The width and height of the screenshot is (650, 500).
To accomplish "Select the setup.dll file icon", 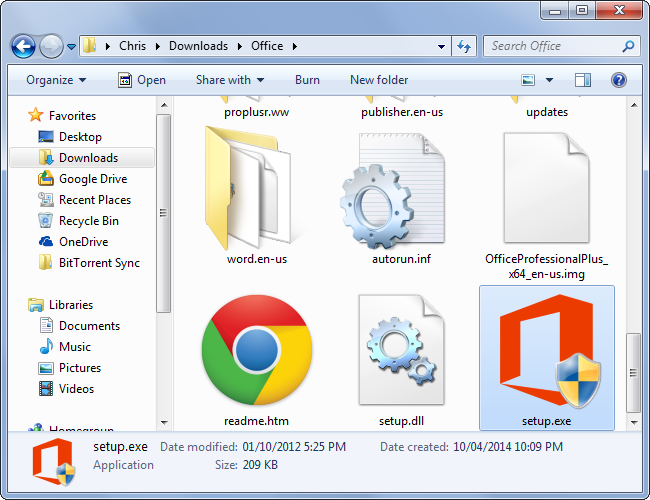I will click(x=401, y=350).
